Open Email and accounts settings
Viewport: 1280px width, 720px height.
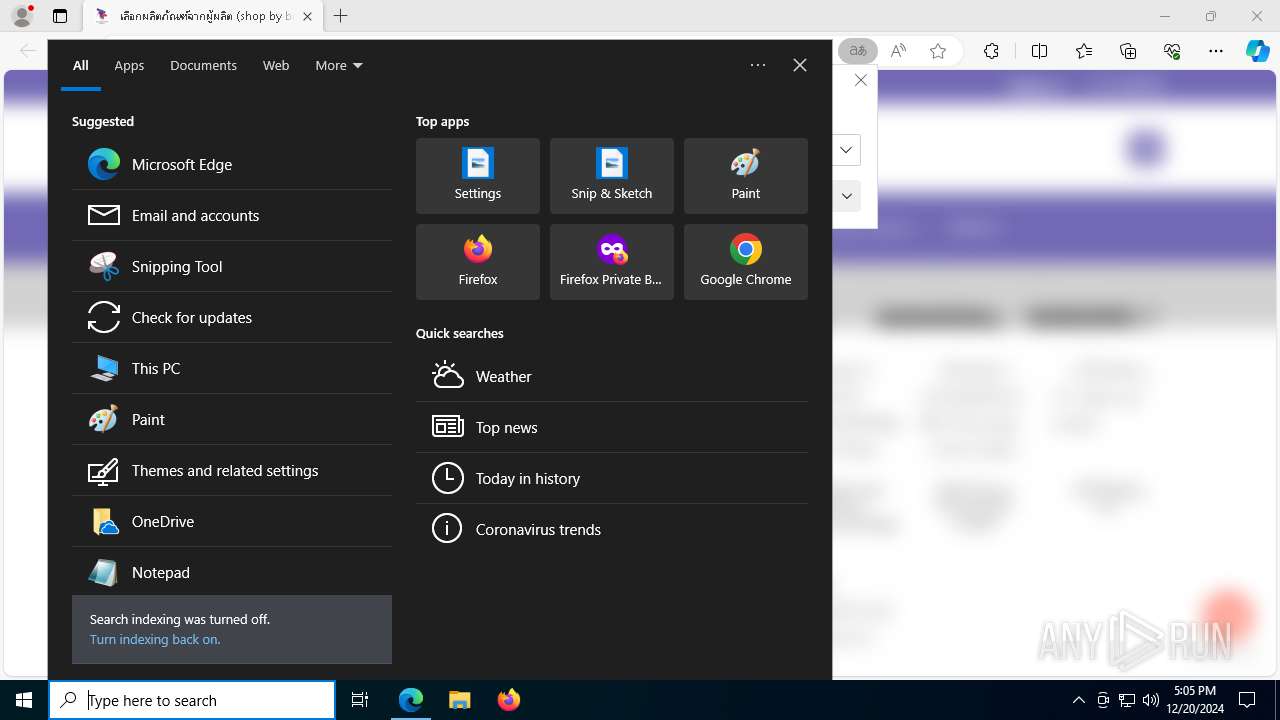[232, 215]
